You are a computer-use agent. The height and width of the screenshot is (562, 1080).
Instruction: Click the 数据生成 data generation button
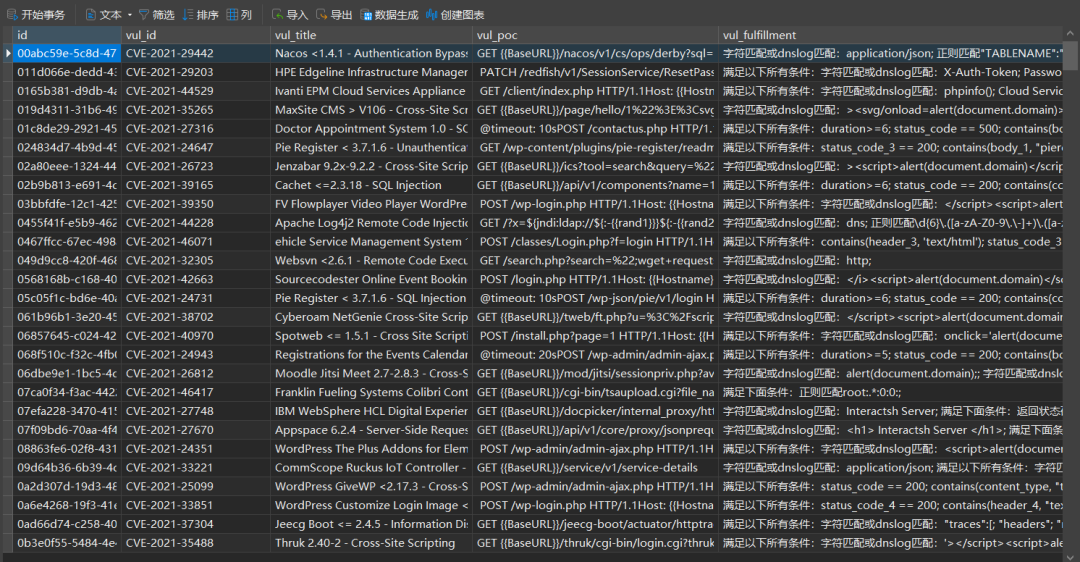pos(389,14)
